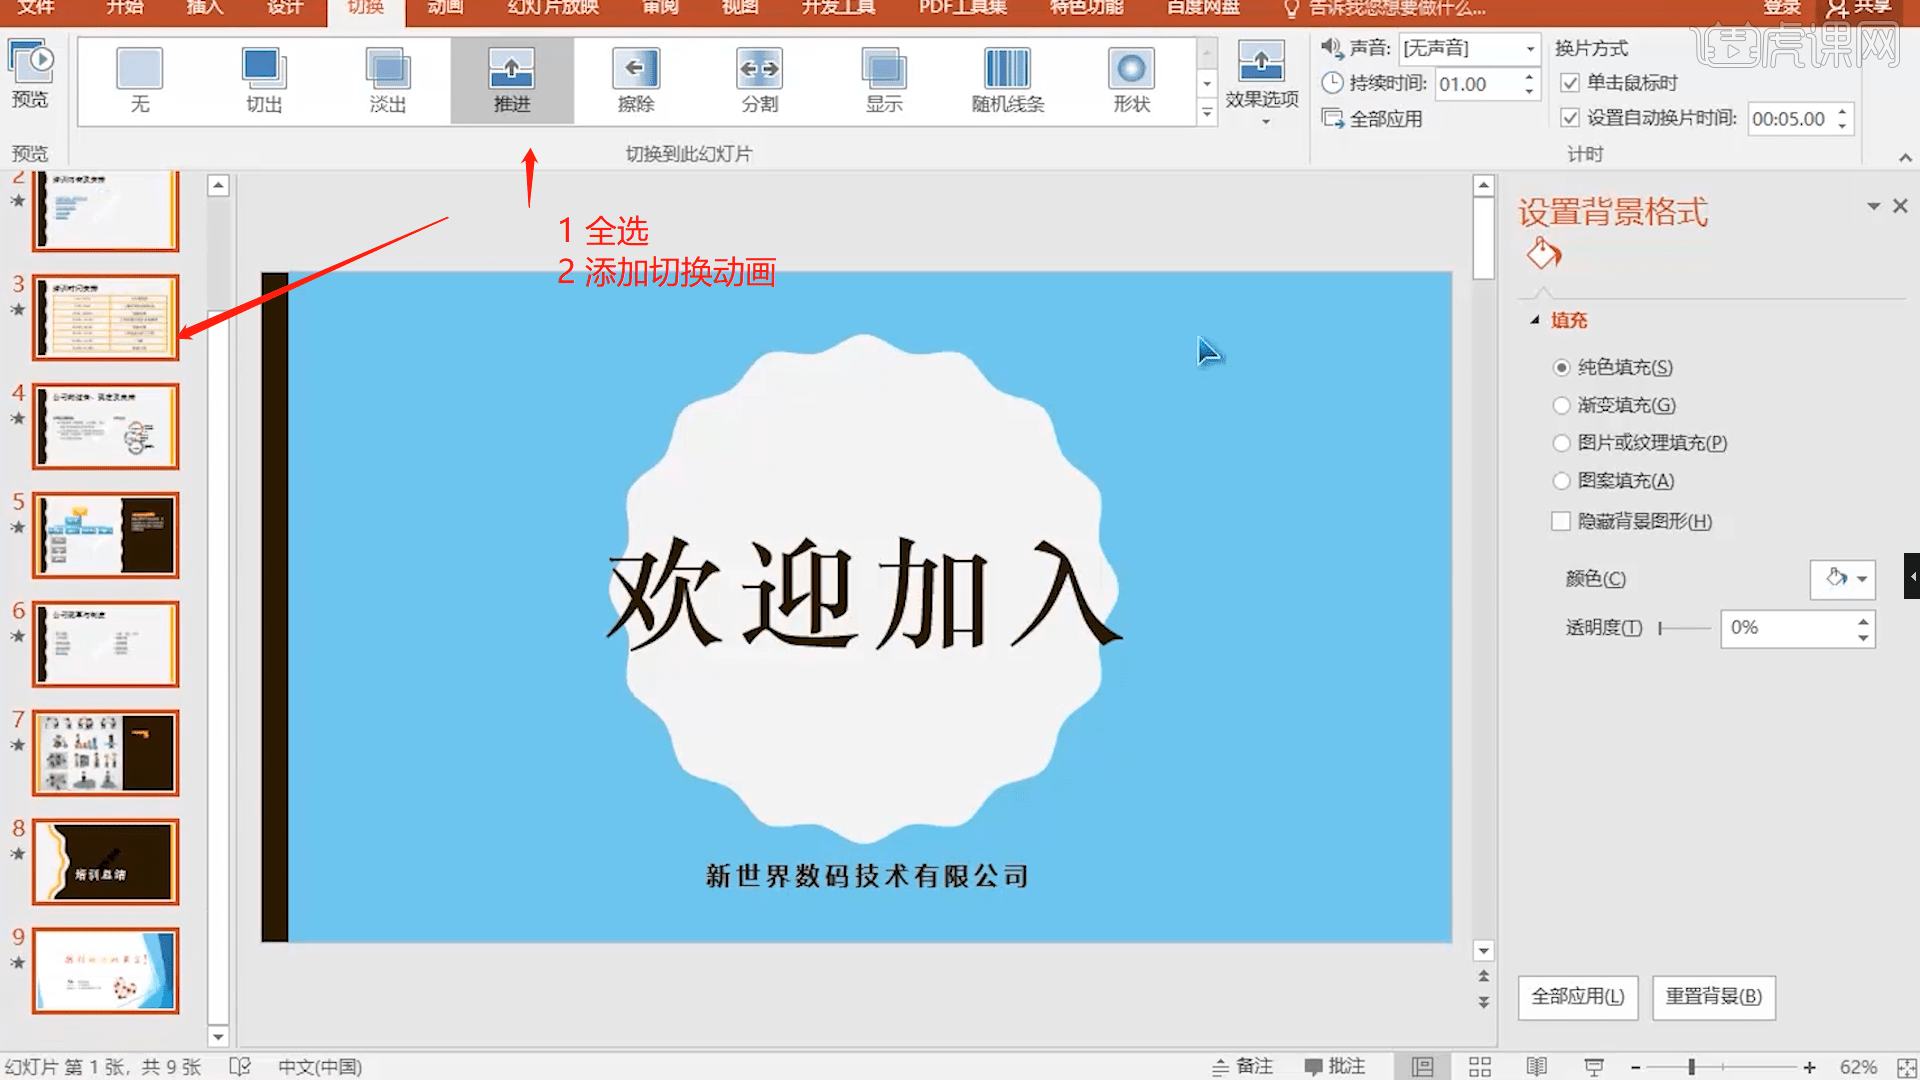Click spell check icon in status bar
This screenshot has height=1080, width=1920.
click(240, 1067)
